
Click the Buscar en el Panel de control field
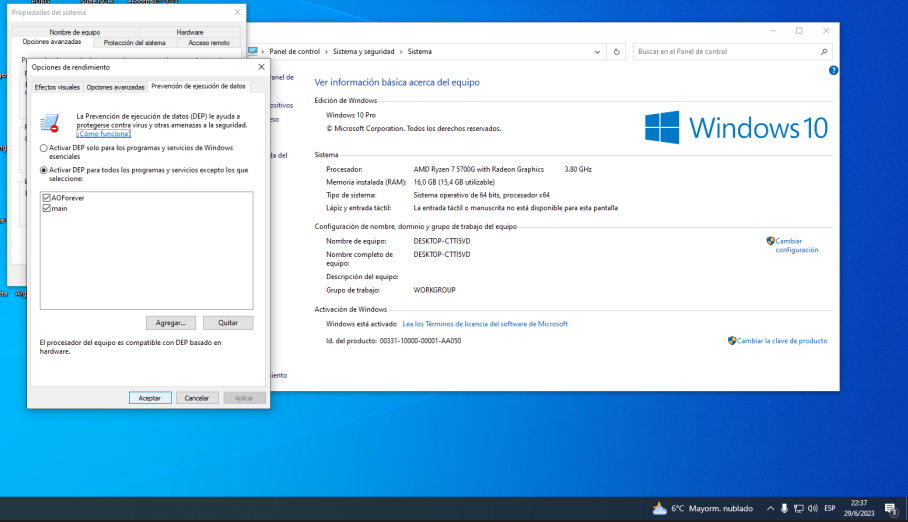(x=725, y=51)
